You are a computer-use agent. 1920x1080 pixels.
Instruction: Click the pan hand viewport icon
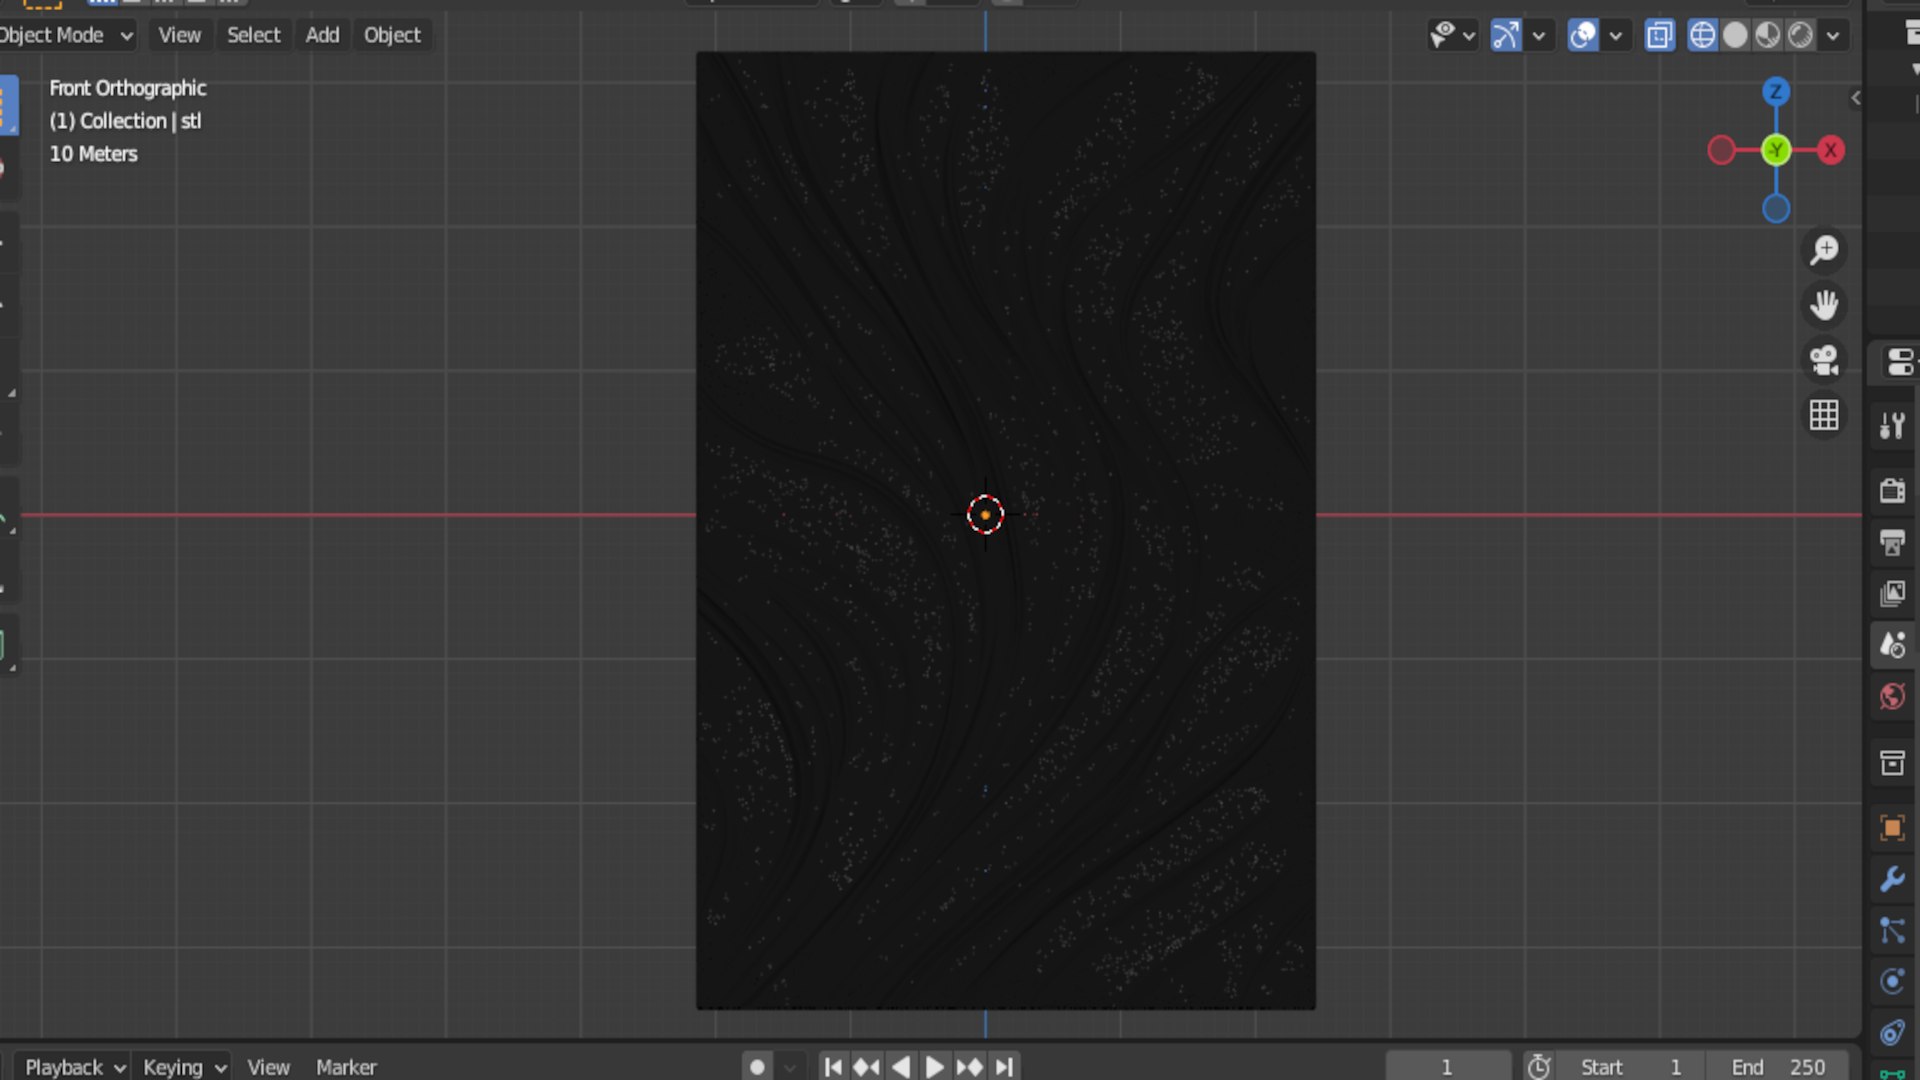point(1824,304)
